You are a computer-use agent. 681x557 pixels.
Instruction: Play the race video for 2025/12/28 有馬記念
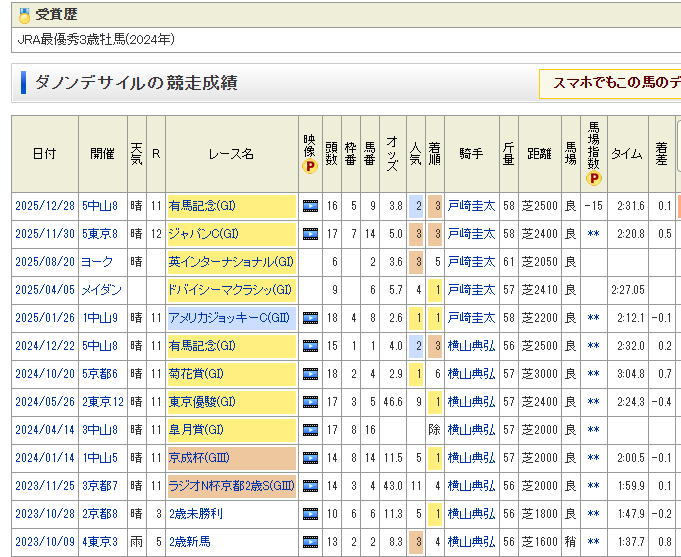(310, 206)
